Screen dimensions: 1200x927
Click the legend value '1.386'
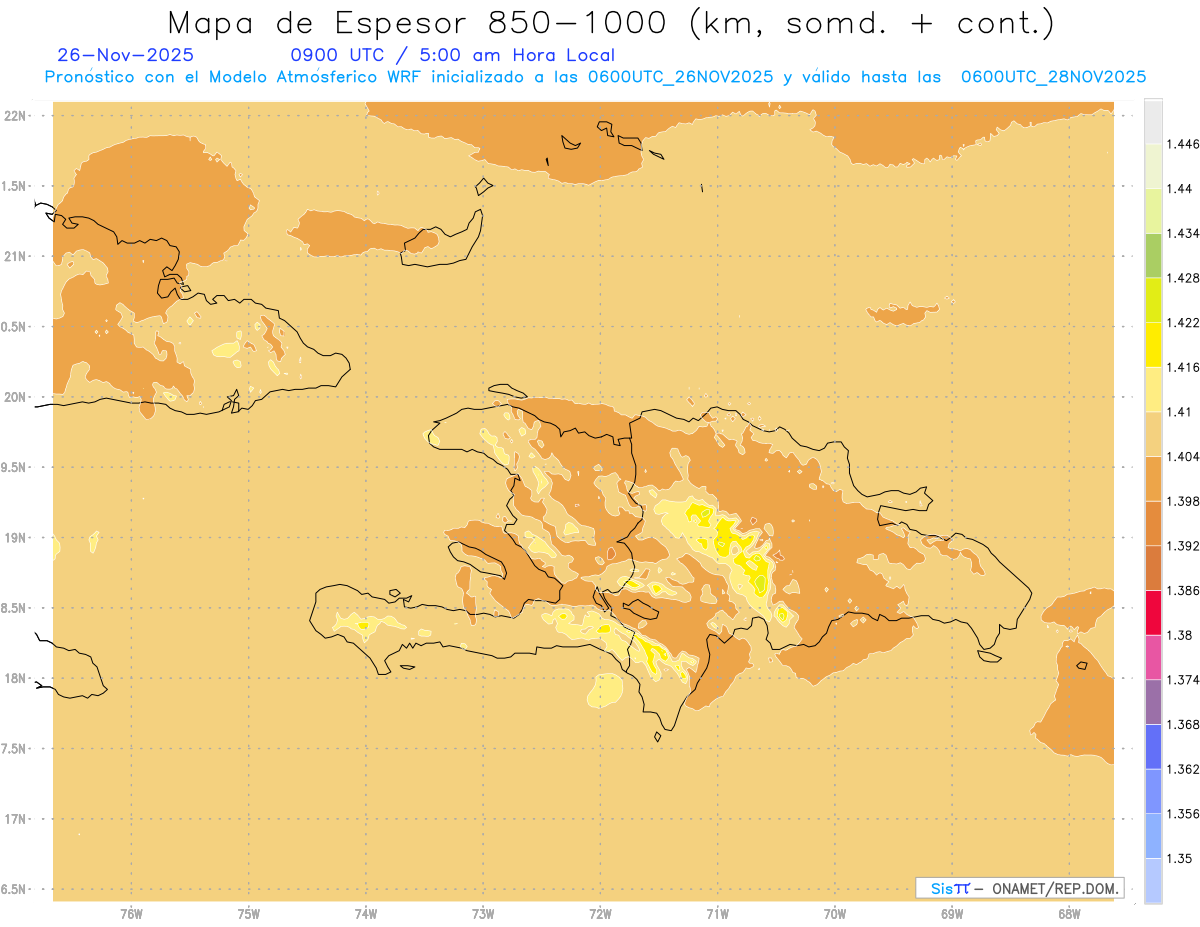pyautogui.click(x=1183, y=590)
